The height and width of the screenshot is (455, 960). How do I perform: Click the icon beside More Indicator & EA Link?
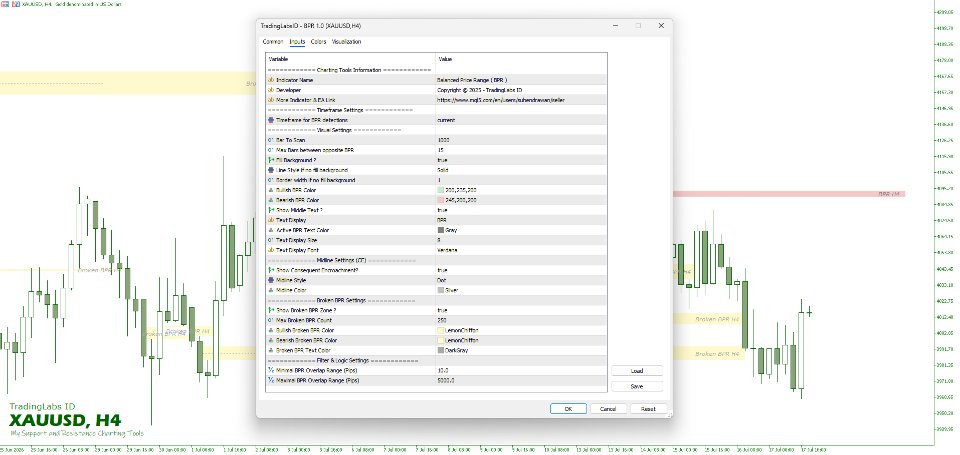(x=271, y=100)
